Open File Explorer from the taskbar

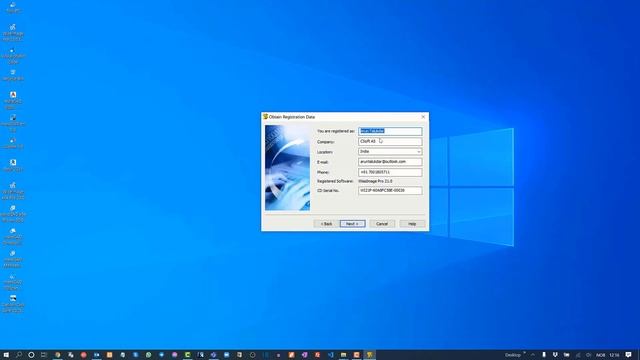click(343, 355)
